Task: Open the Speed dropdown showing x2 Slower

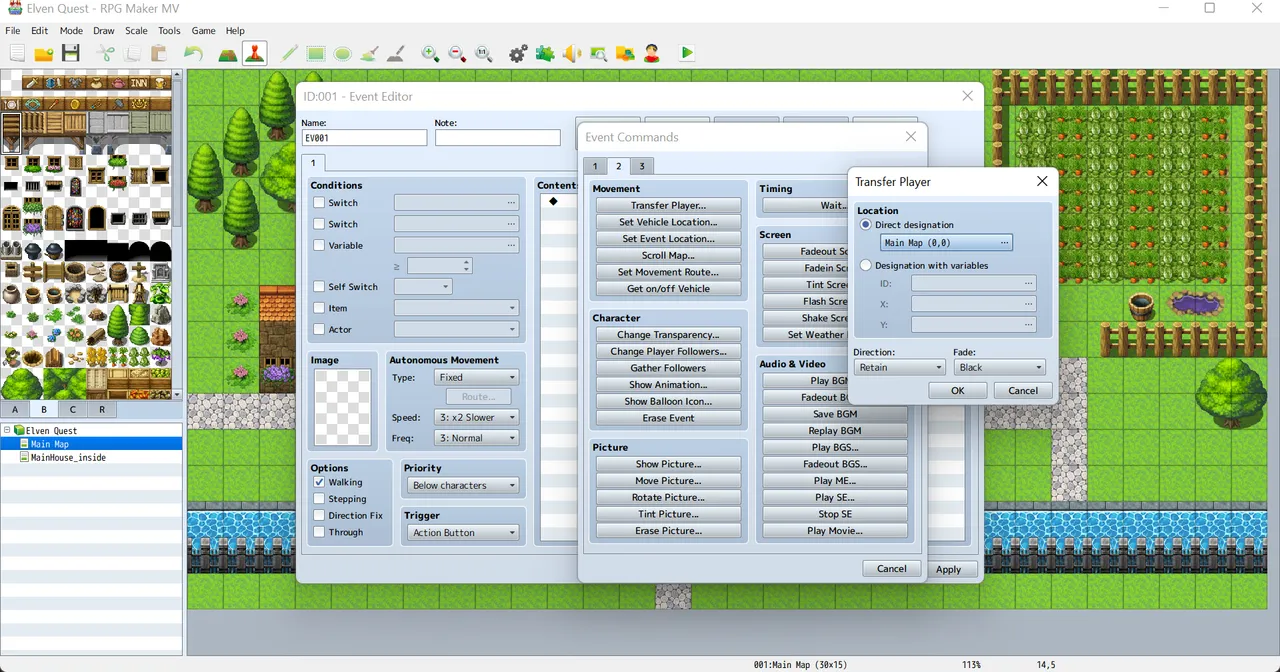Action: point(477,417)
